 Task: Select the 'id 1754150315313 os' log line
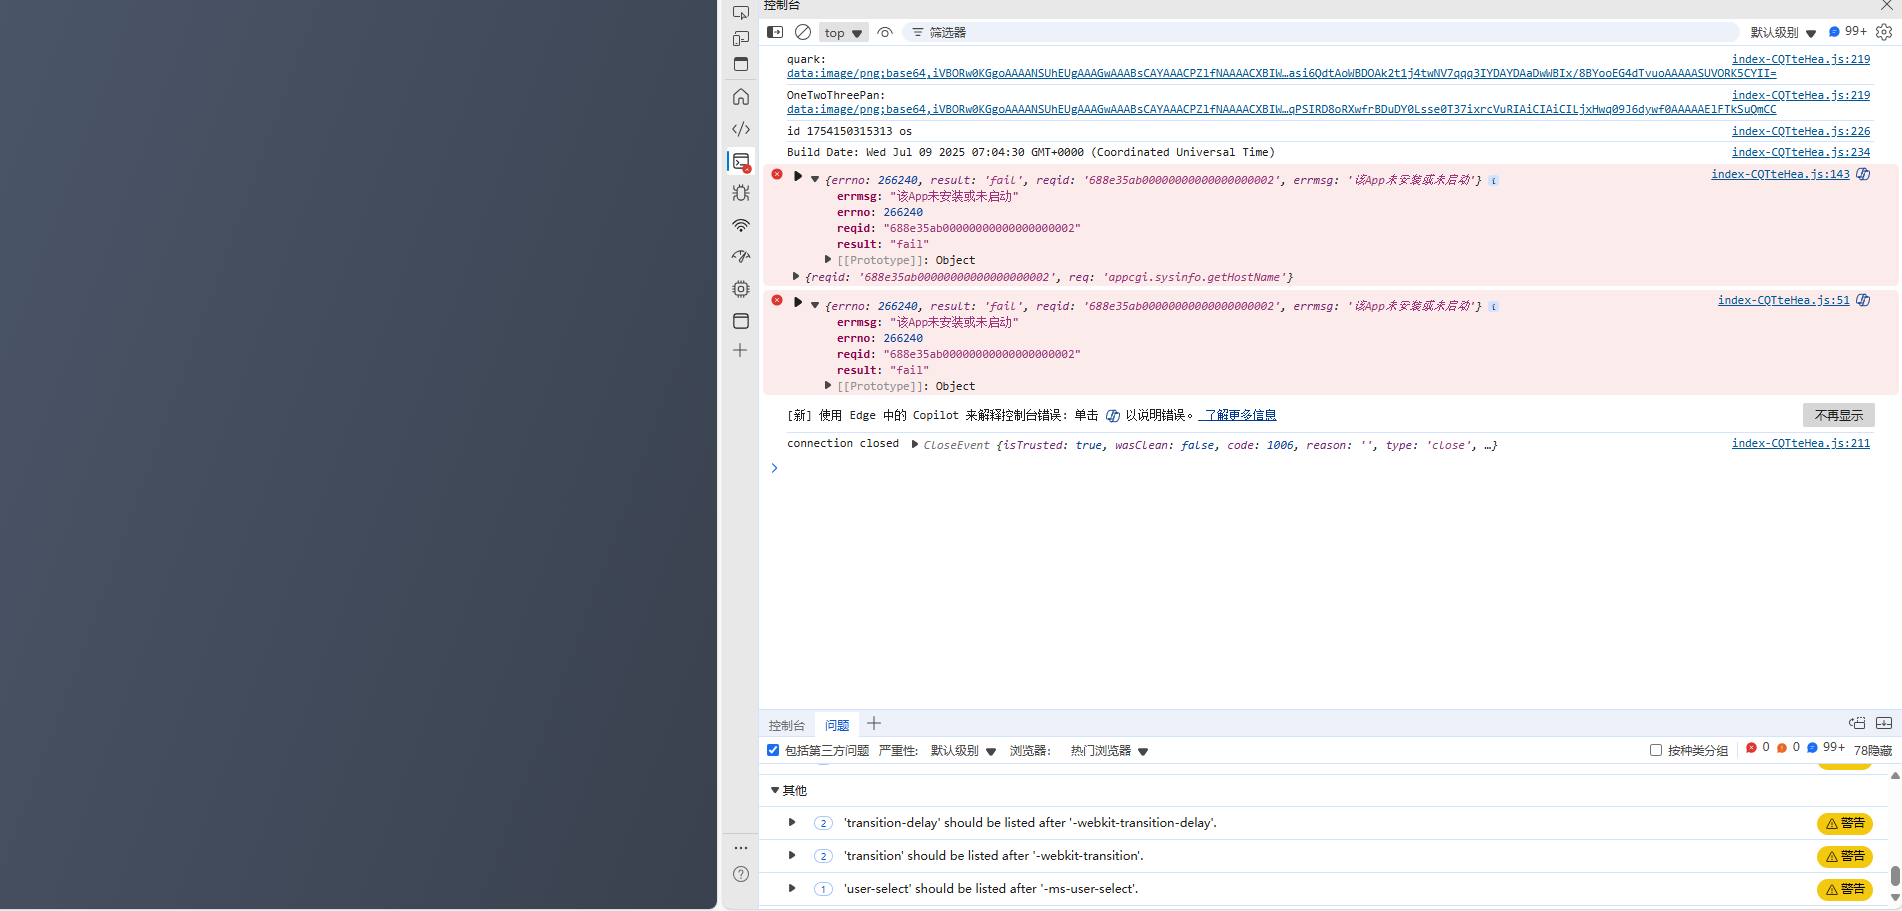point(849,131)
